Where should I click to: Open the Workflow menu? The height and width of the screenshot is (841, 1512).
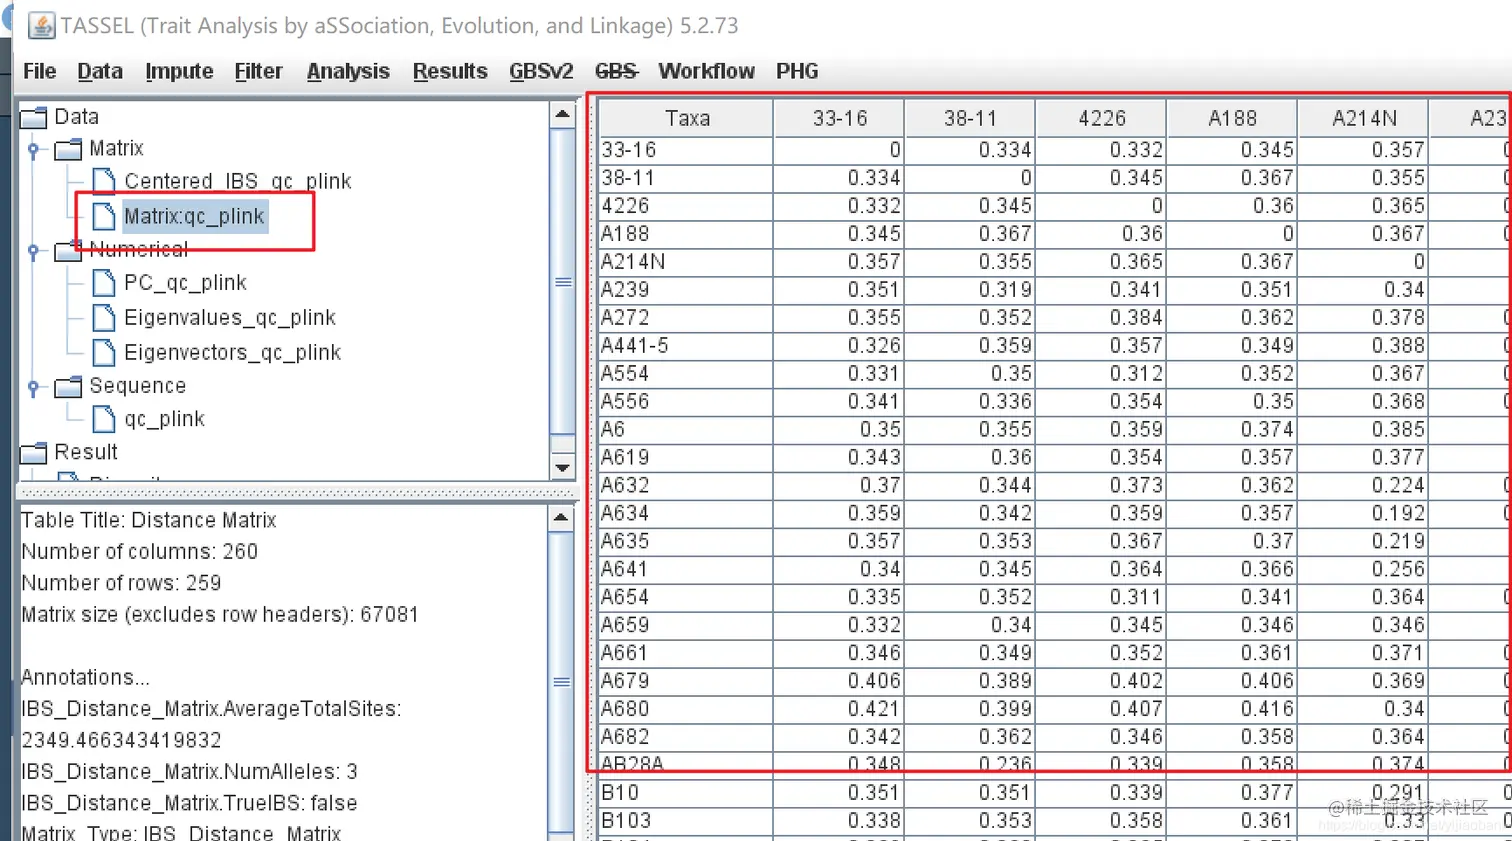[706, 71]
